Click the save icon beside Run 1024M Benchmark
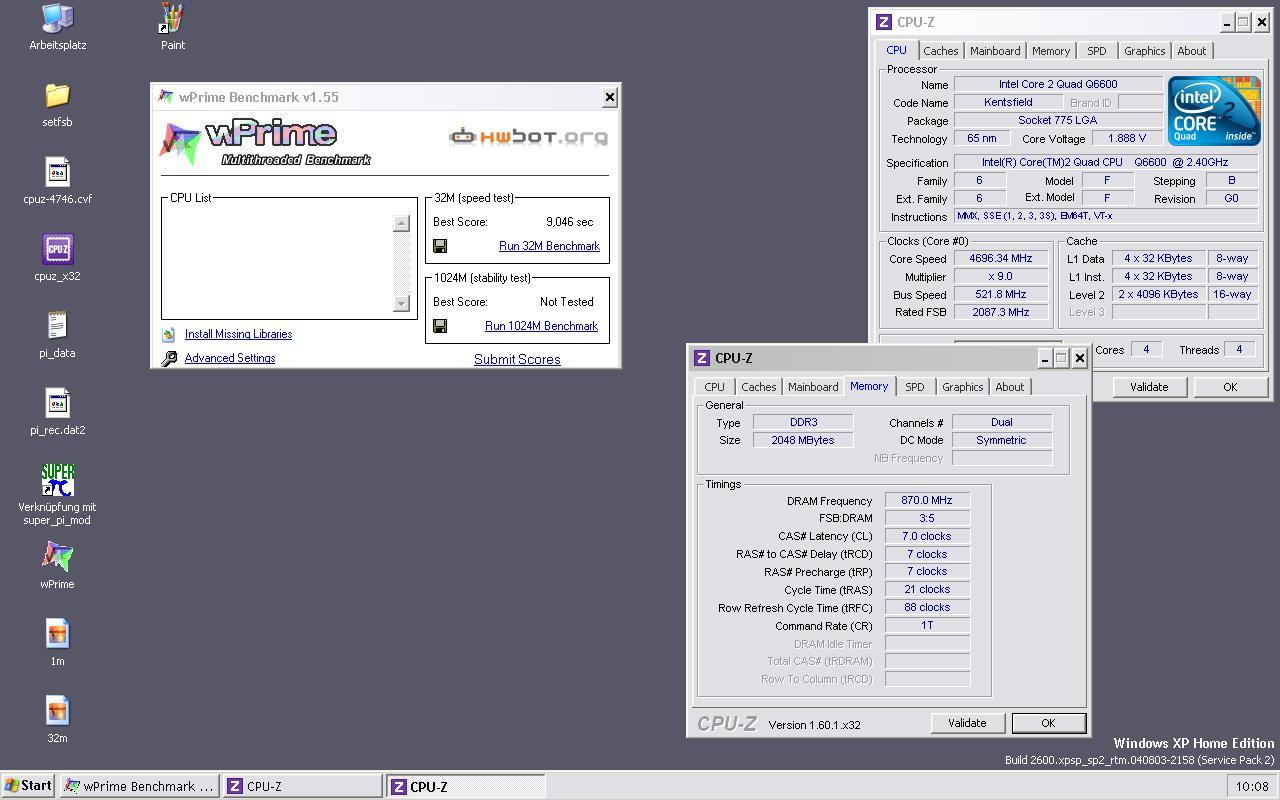The image size is (1280, 800). (x=440, y=326)
